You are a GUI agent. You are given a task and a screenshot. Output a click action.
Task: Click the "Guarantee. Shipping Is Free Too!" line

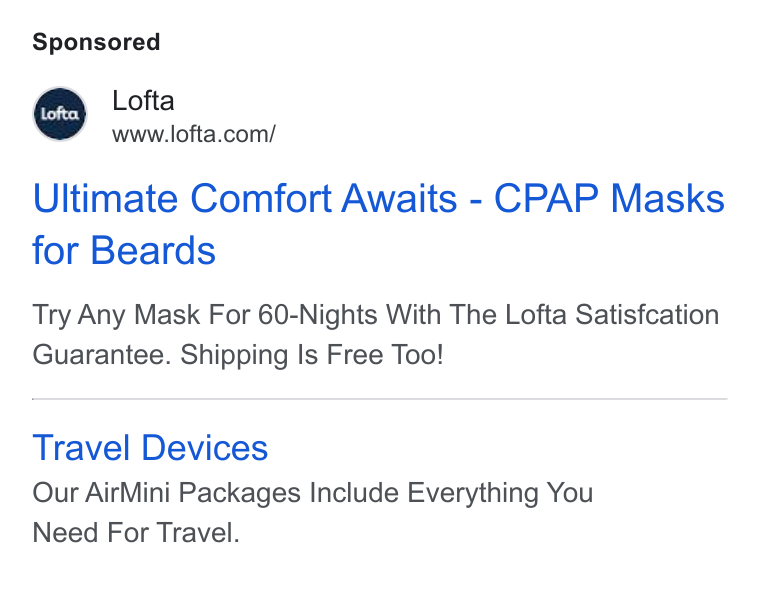pyautogui.click(x=238, y=355)
